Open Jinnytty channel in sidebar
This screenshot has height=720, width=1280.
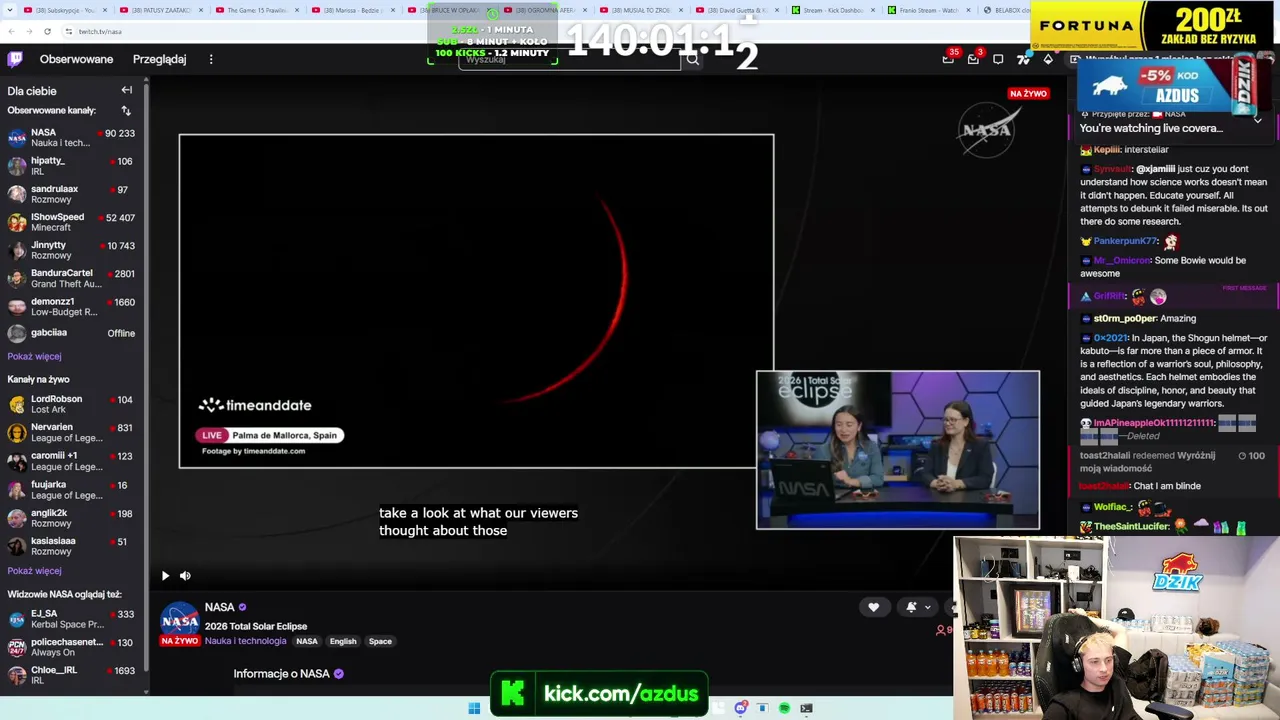72,249
